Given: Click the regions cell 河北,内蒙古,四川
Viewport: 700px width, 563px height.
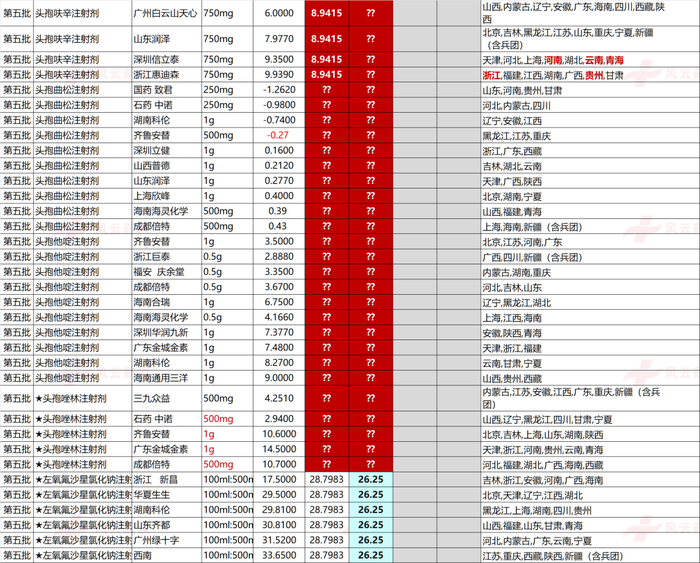Looking at the screenshot, I should [590, 105].
